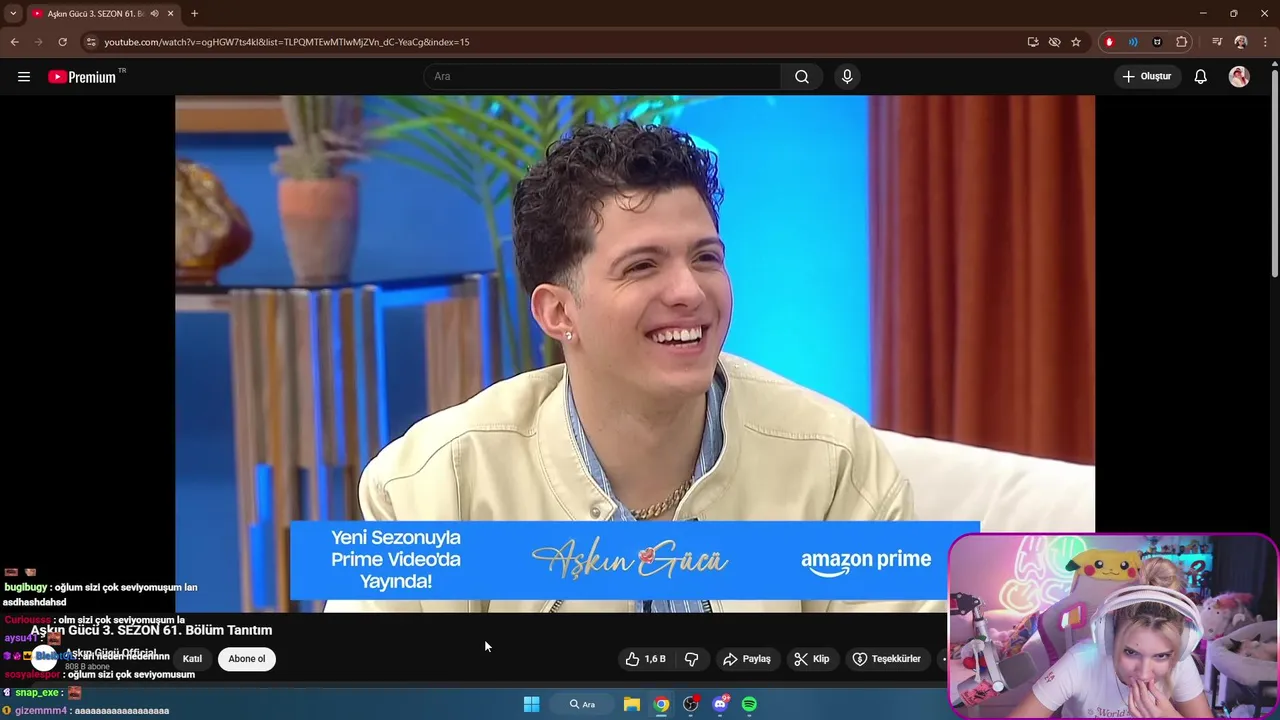Click the install app icon in address bar

pyautogui.click(x=1033, y=42)
